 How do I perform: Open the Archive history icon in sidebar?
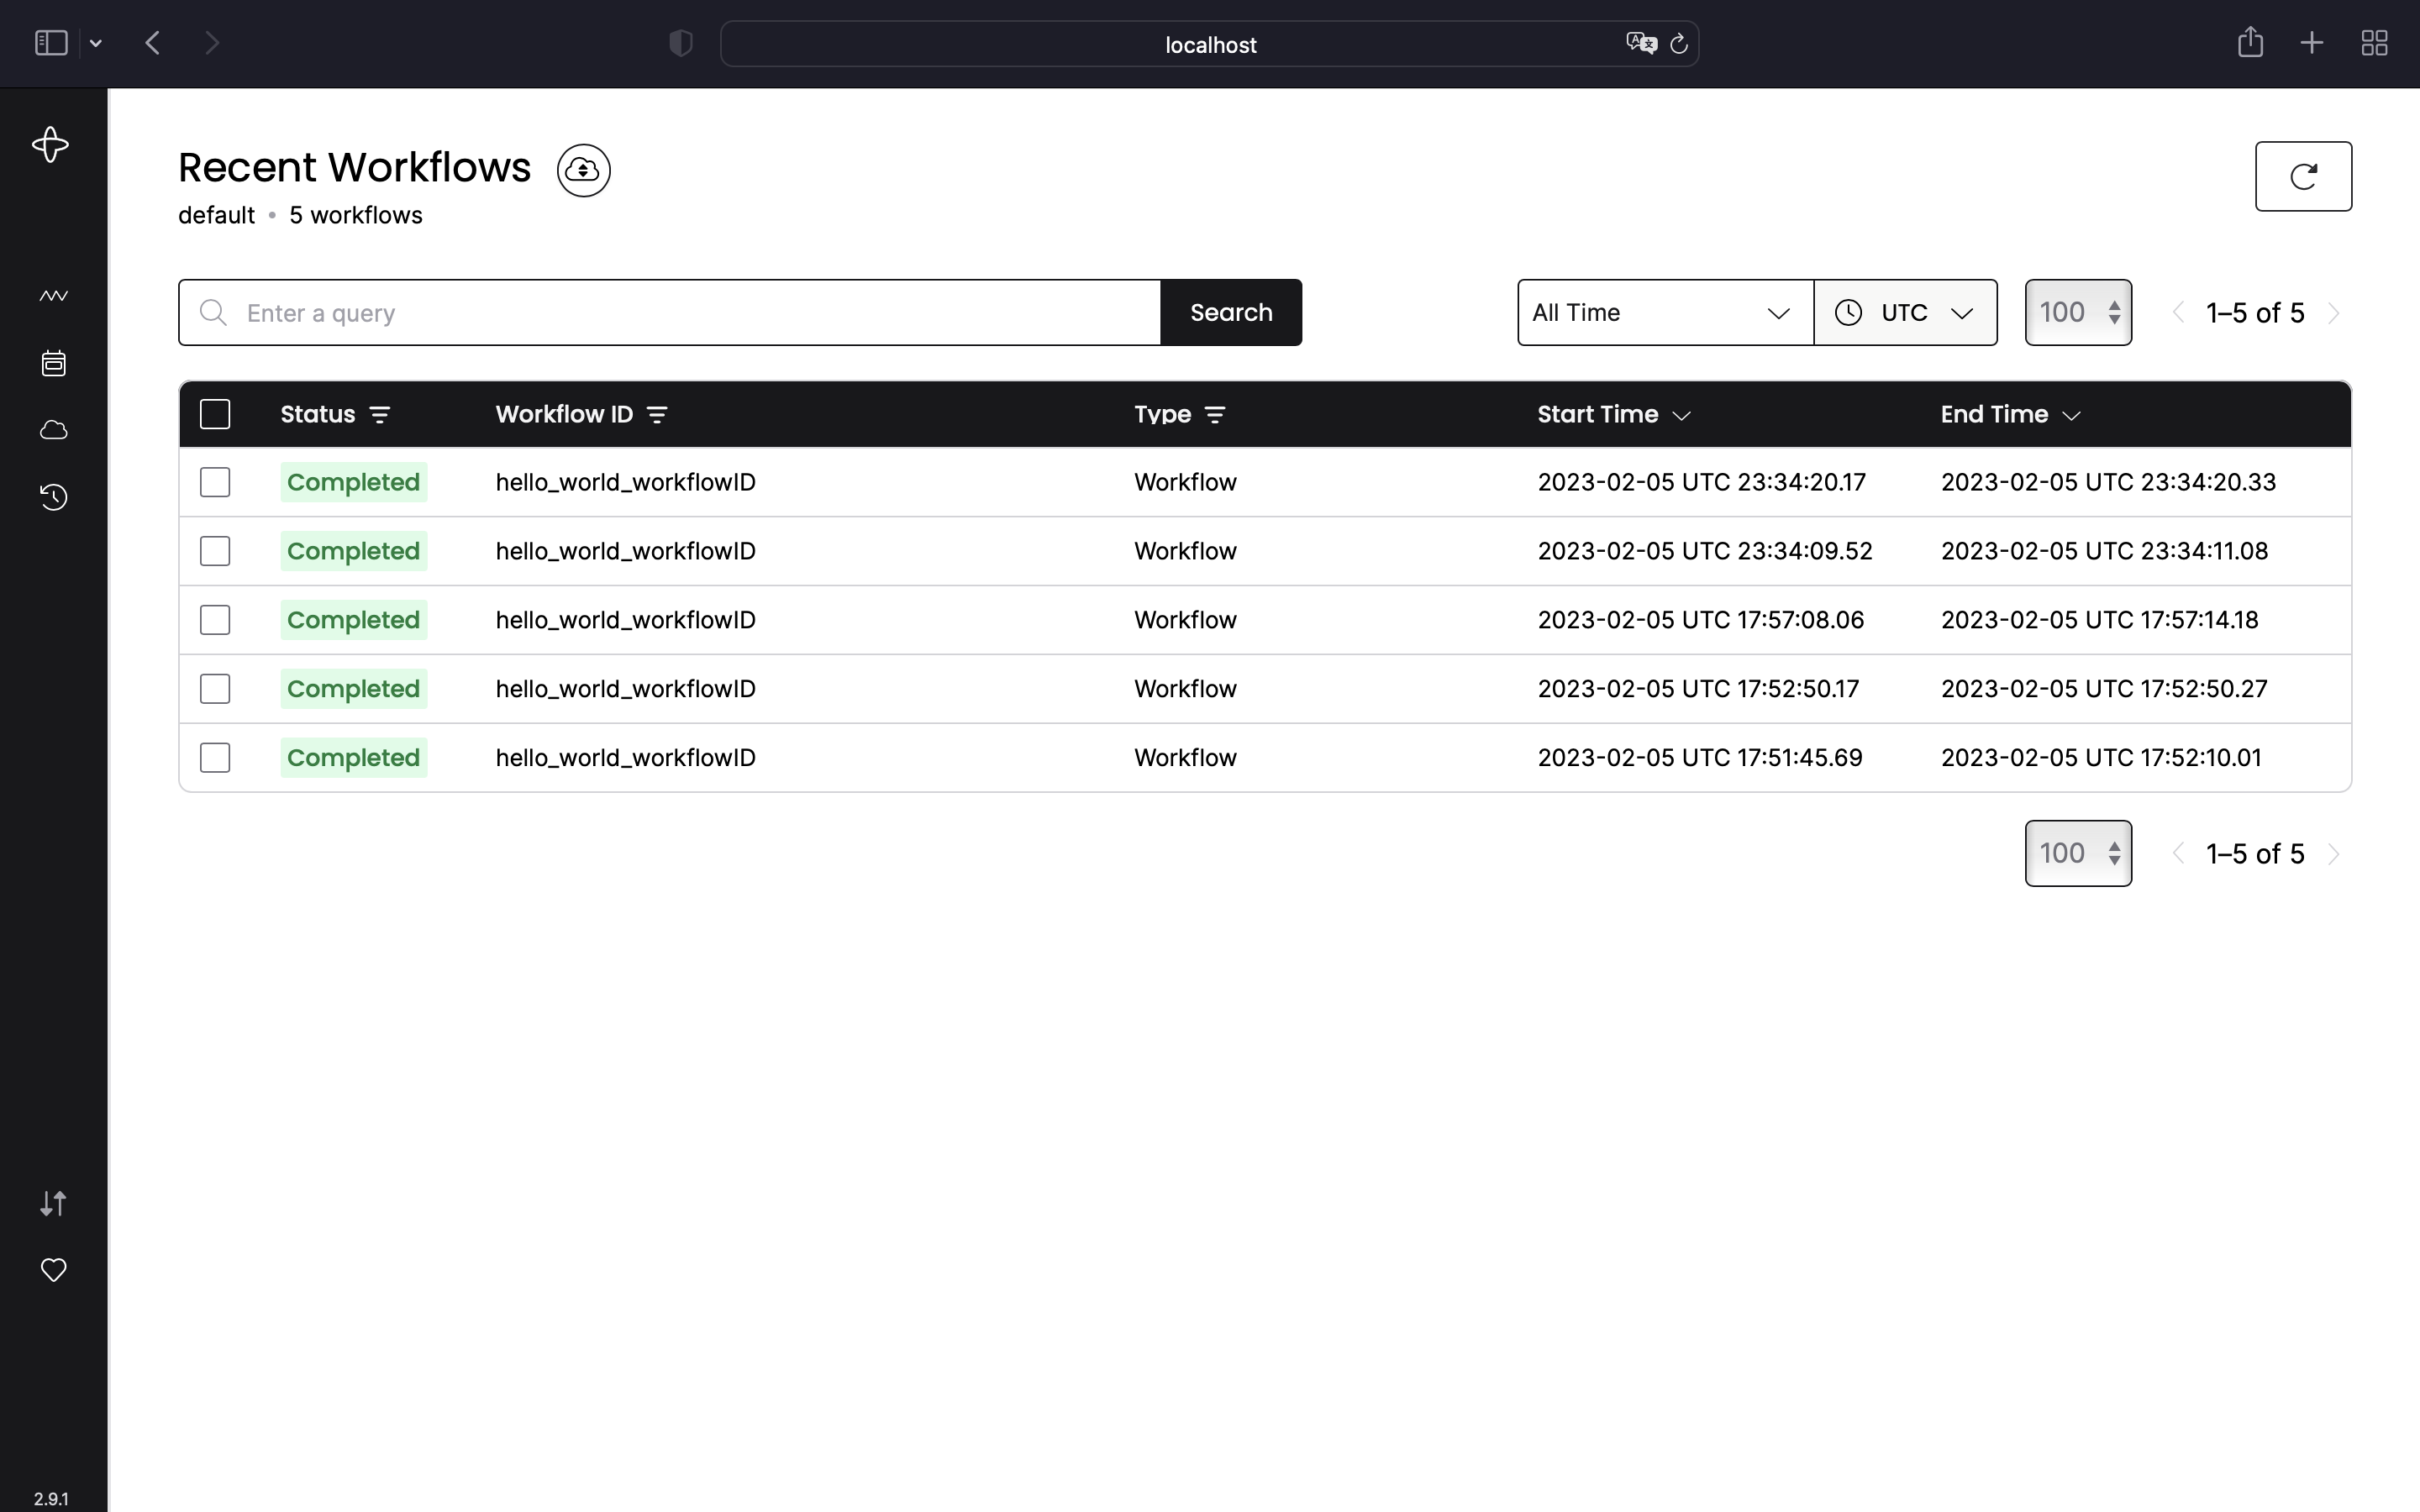point(52,497)
